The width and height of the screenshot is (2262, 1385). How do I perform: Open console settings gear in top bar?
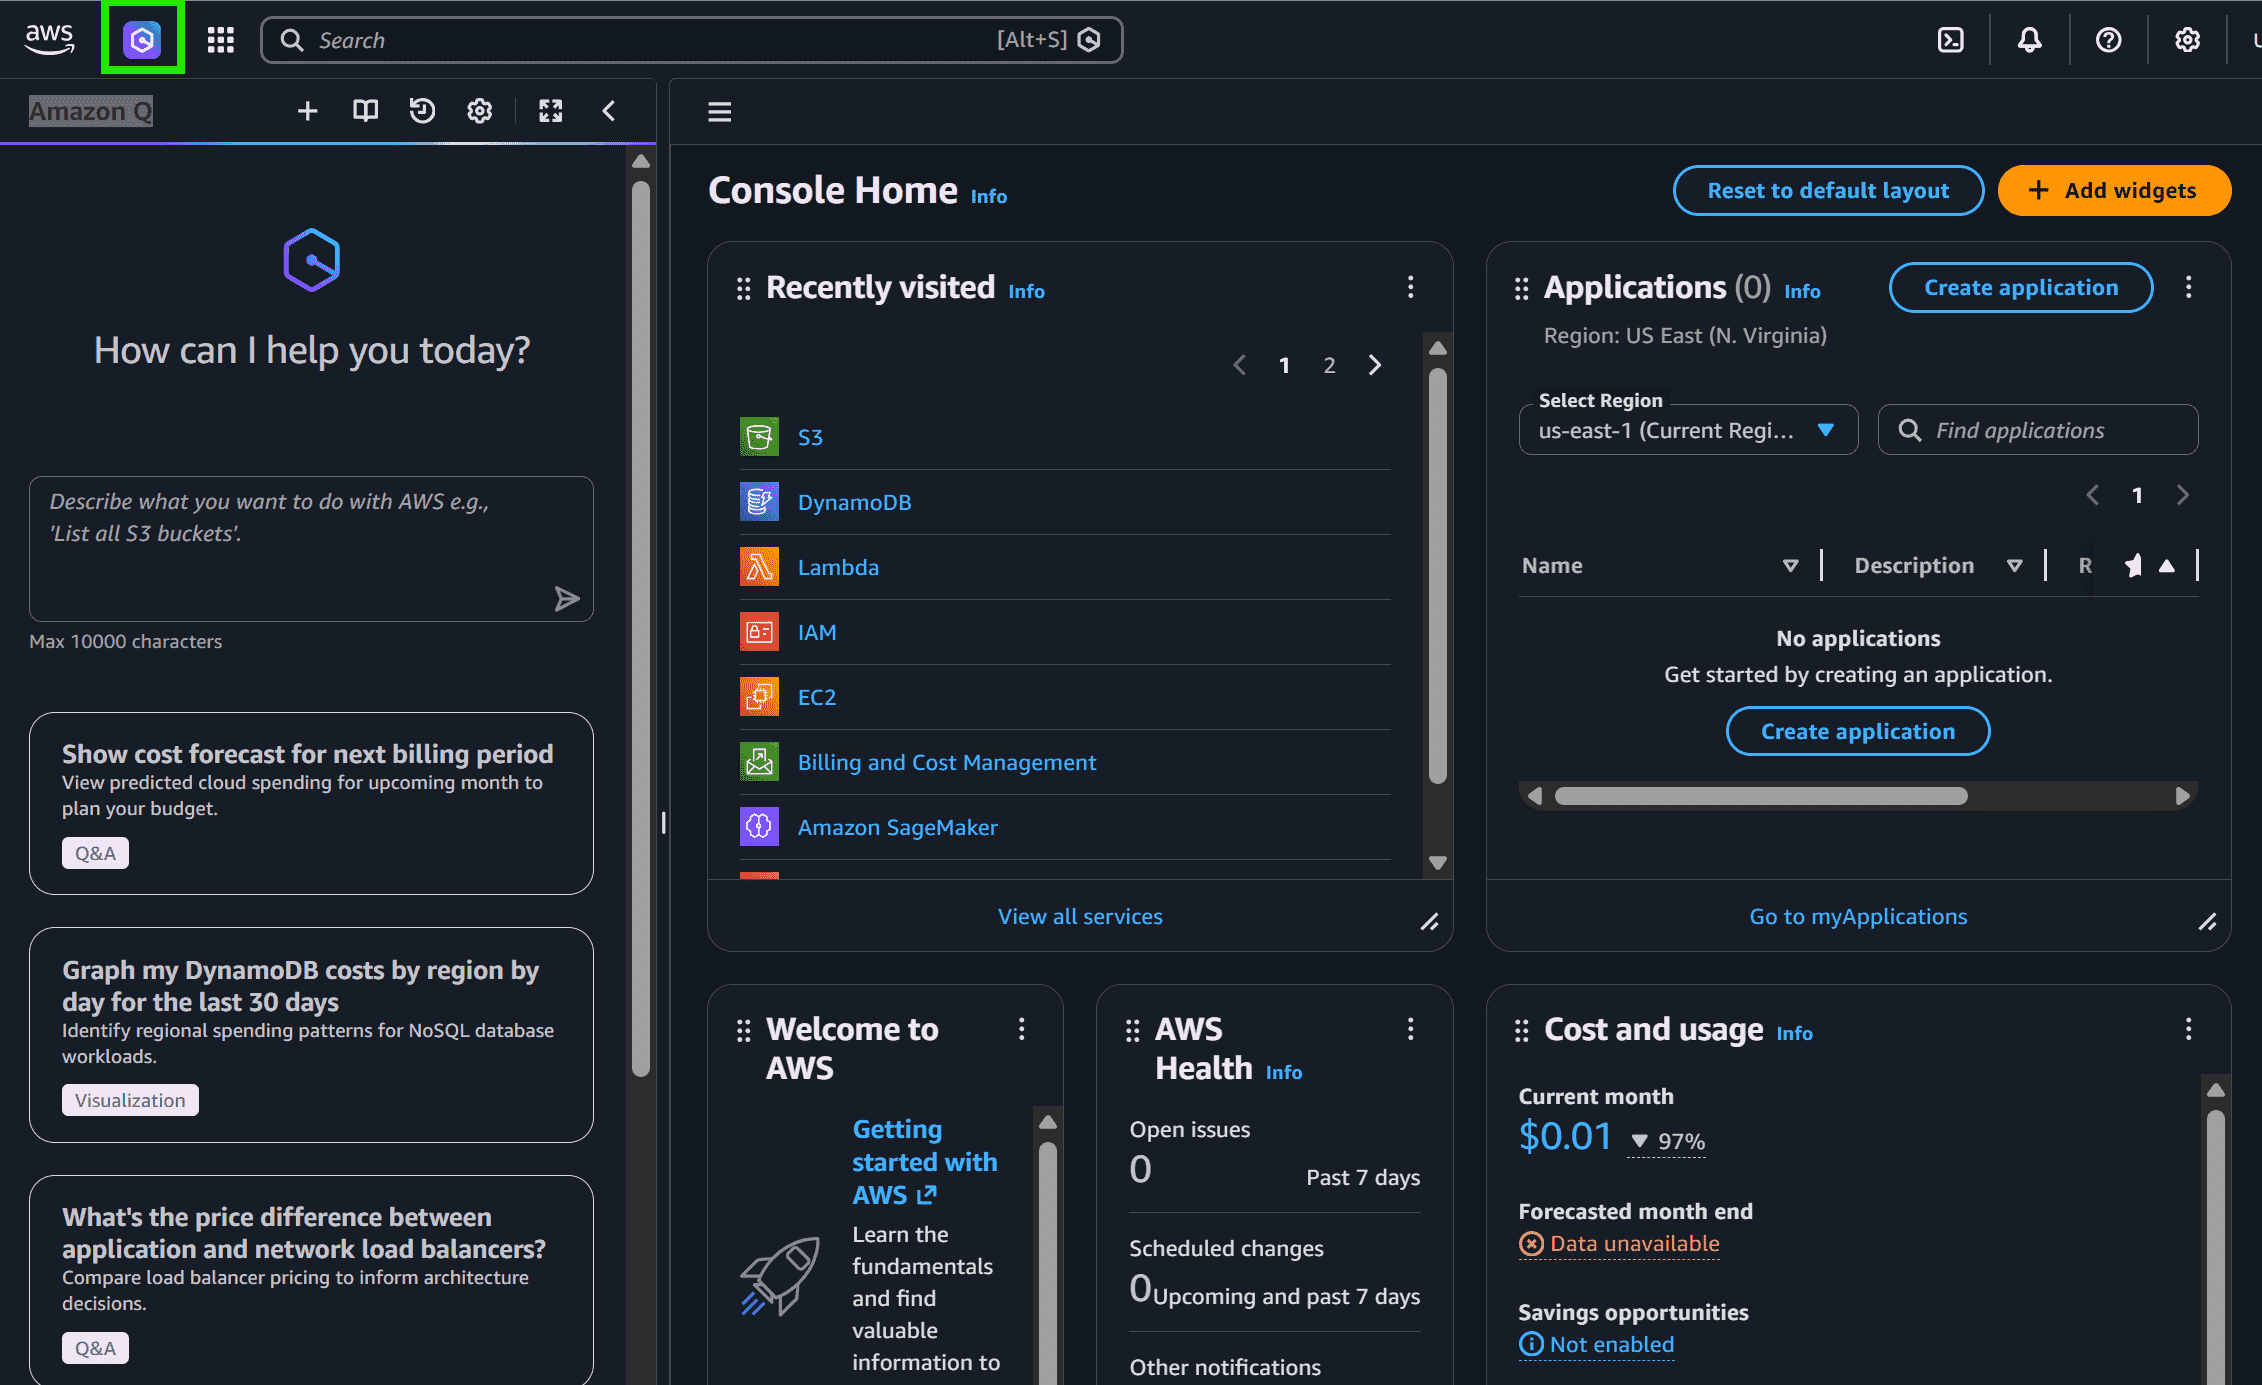click(2187, 39)
